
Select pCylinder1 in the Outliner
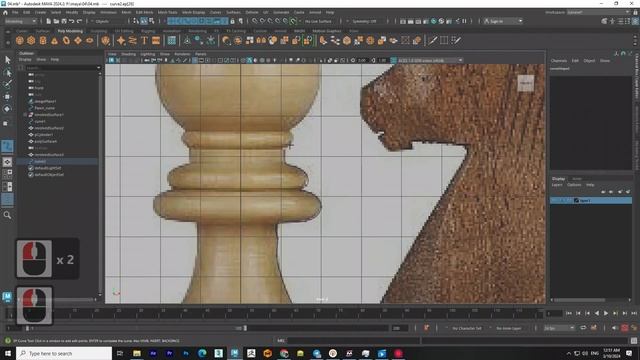pyautogui.click(x=43, y=135)
